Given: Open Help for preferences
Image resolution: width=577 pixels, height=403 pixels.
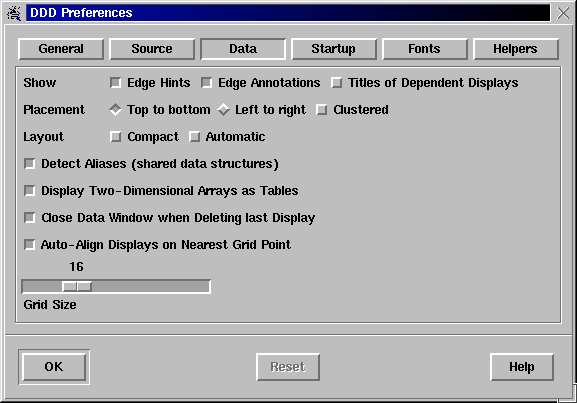Looking at the screenshot, I should pos(522,367).
